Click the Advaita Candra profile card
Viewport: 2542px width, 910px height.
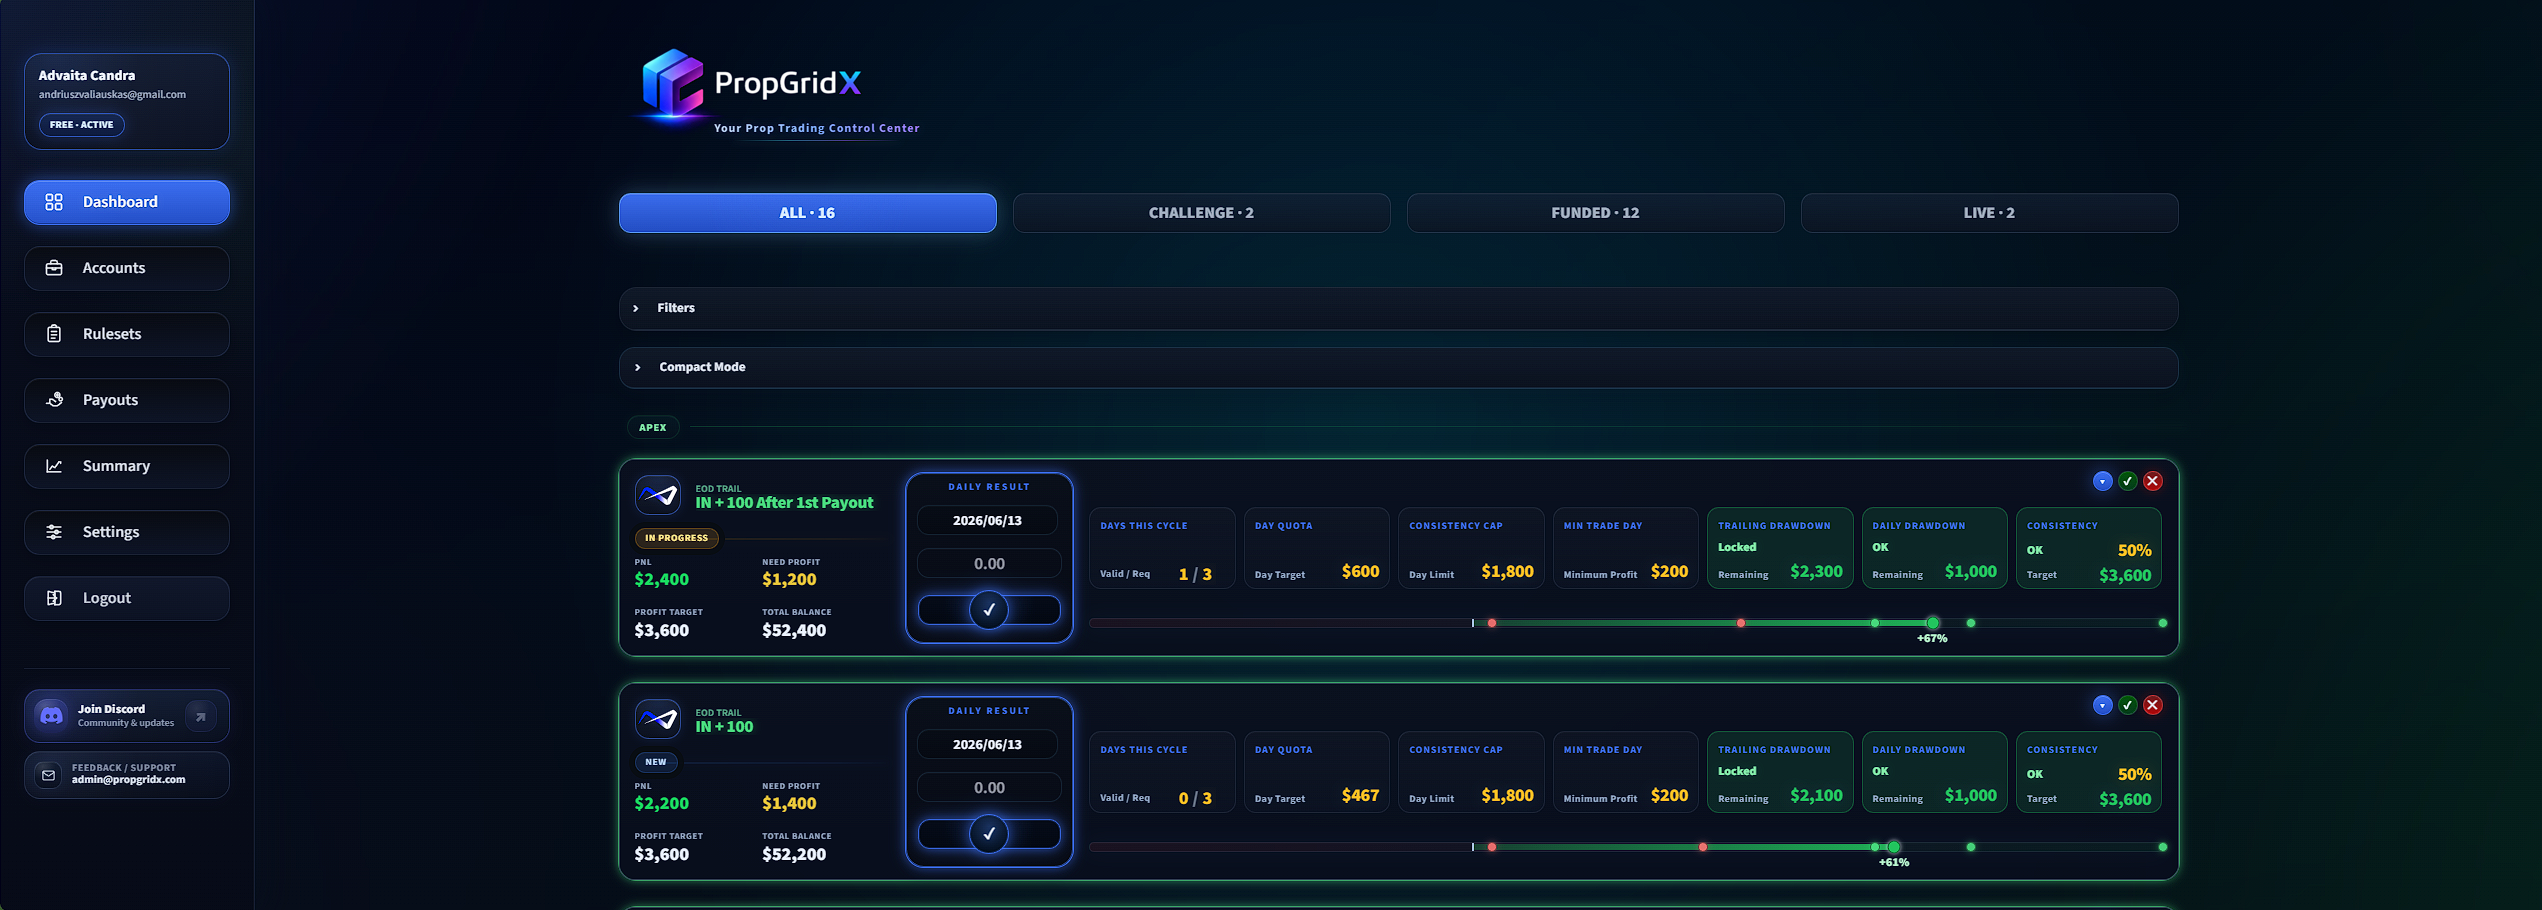tap(127, 101)
